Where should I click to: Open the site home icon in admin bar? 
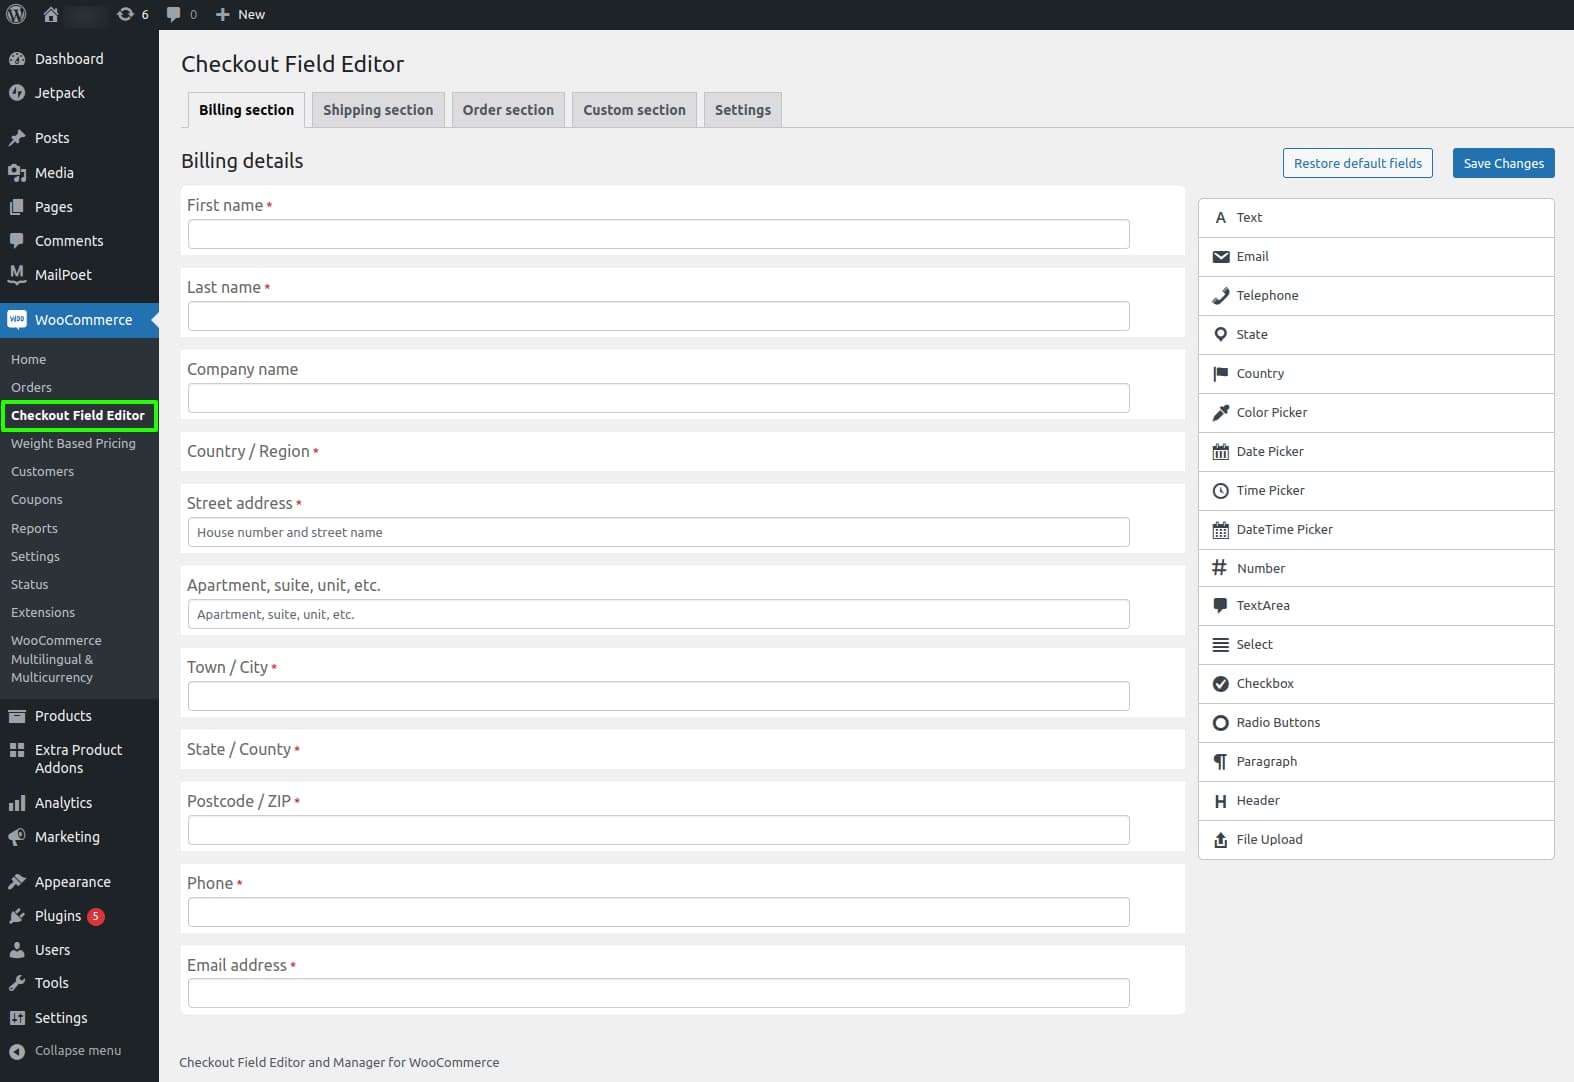(x=51, y=14)
